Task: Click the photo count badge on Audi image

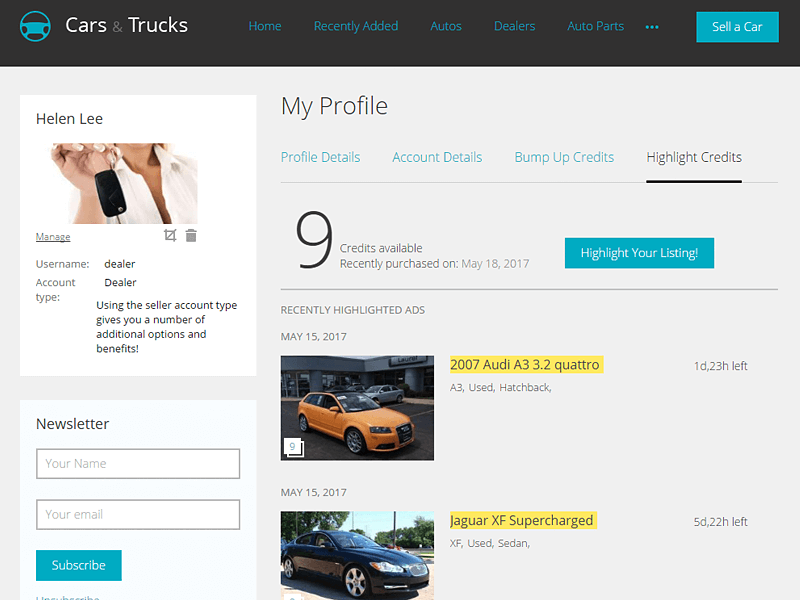Action: click(293, 447)
